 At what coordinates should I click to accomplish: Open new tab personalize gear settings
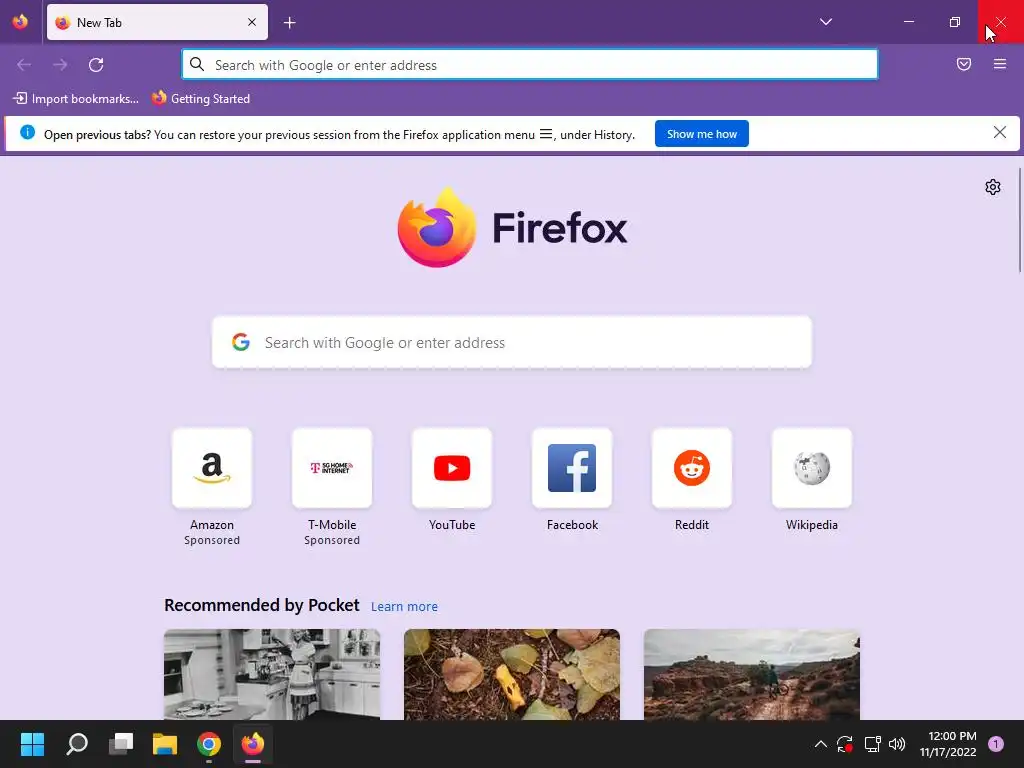[x=993, y=187]
